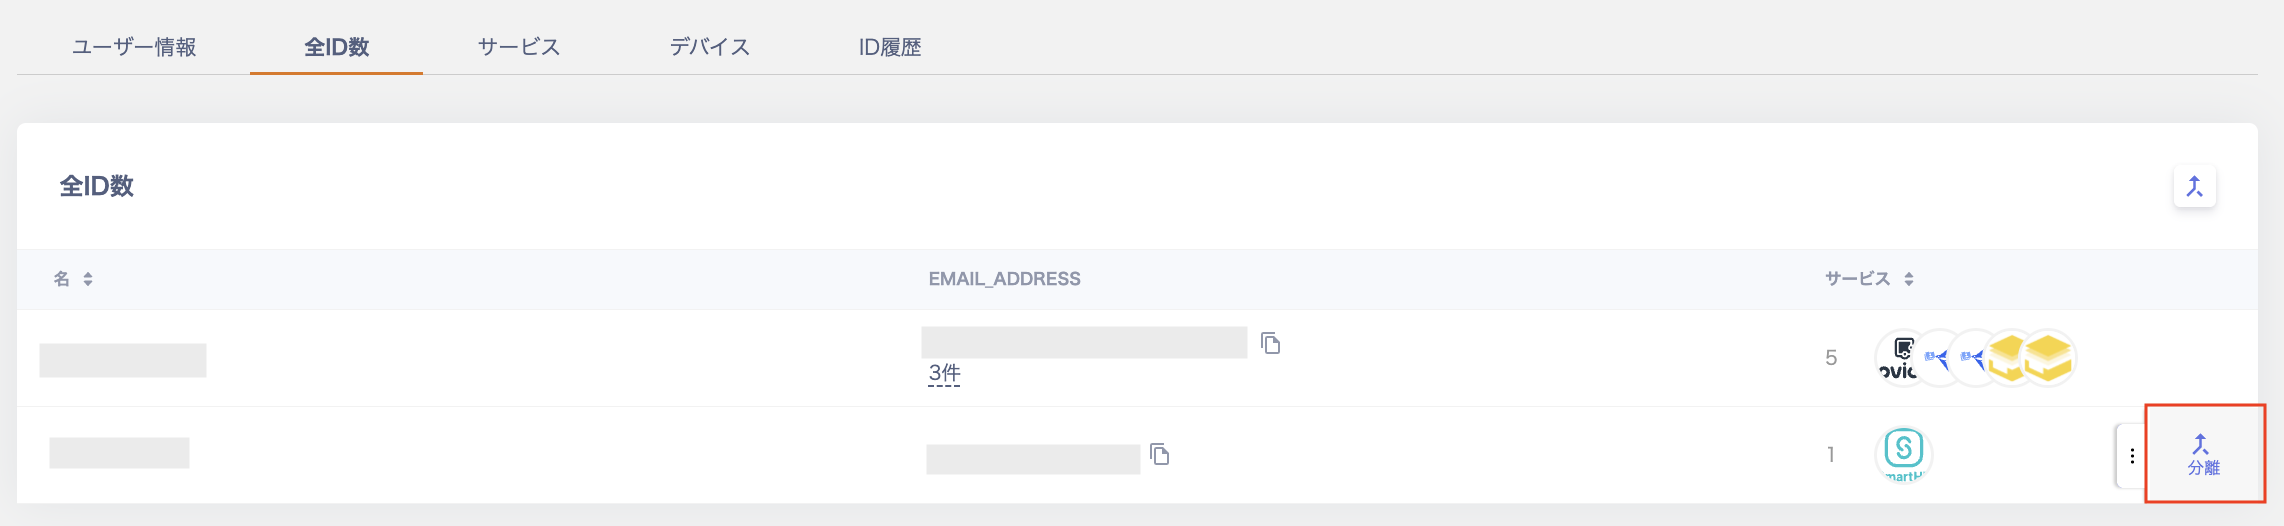Image resolution: width=2284 pixels, height=526 pixels.
Task: Select the 全ID数 tab
Action: click(x=336, y=47)
